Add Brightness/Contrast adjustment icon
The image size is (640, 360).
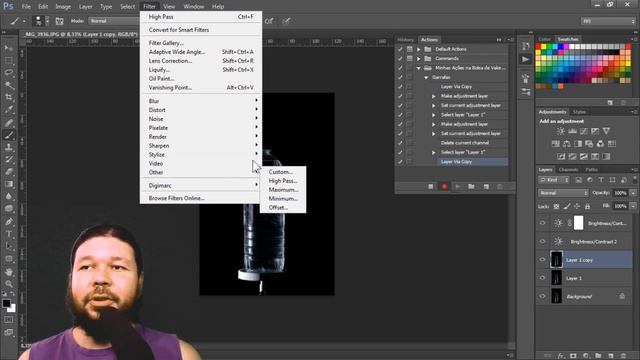(x=561, y=131)
